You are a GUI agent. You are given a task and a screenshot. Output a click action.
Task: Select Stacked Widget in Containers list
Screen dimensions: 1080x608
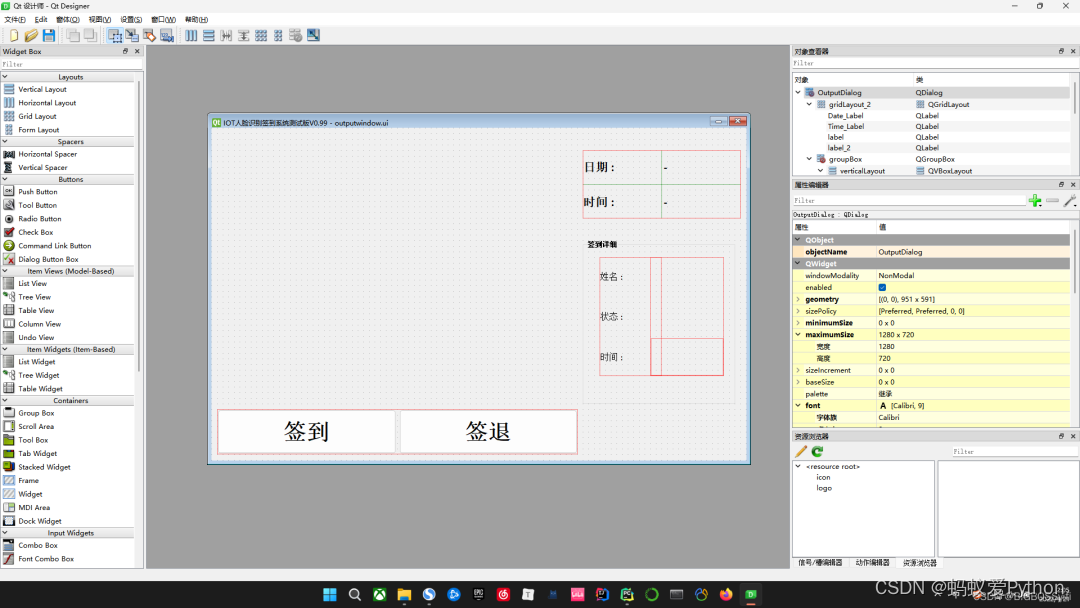(44, 467)
